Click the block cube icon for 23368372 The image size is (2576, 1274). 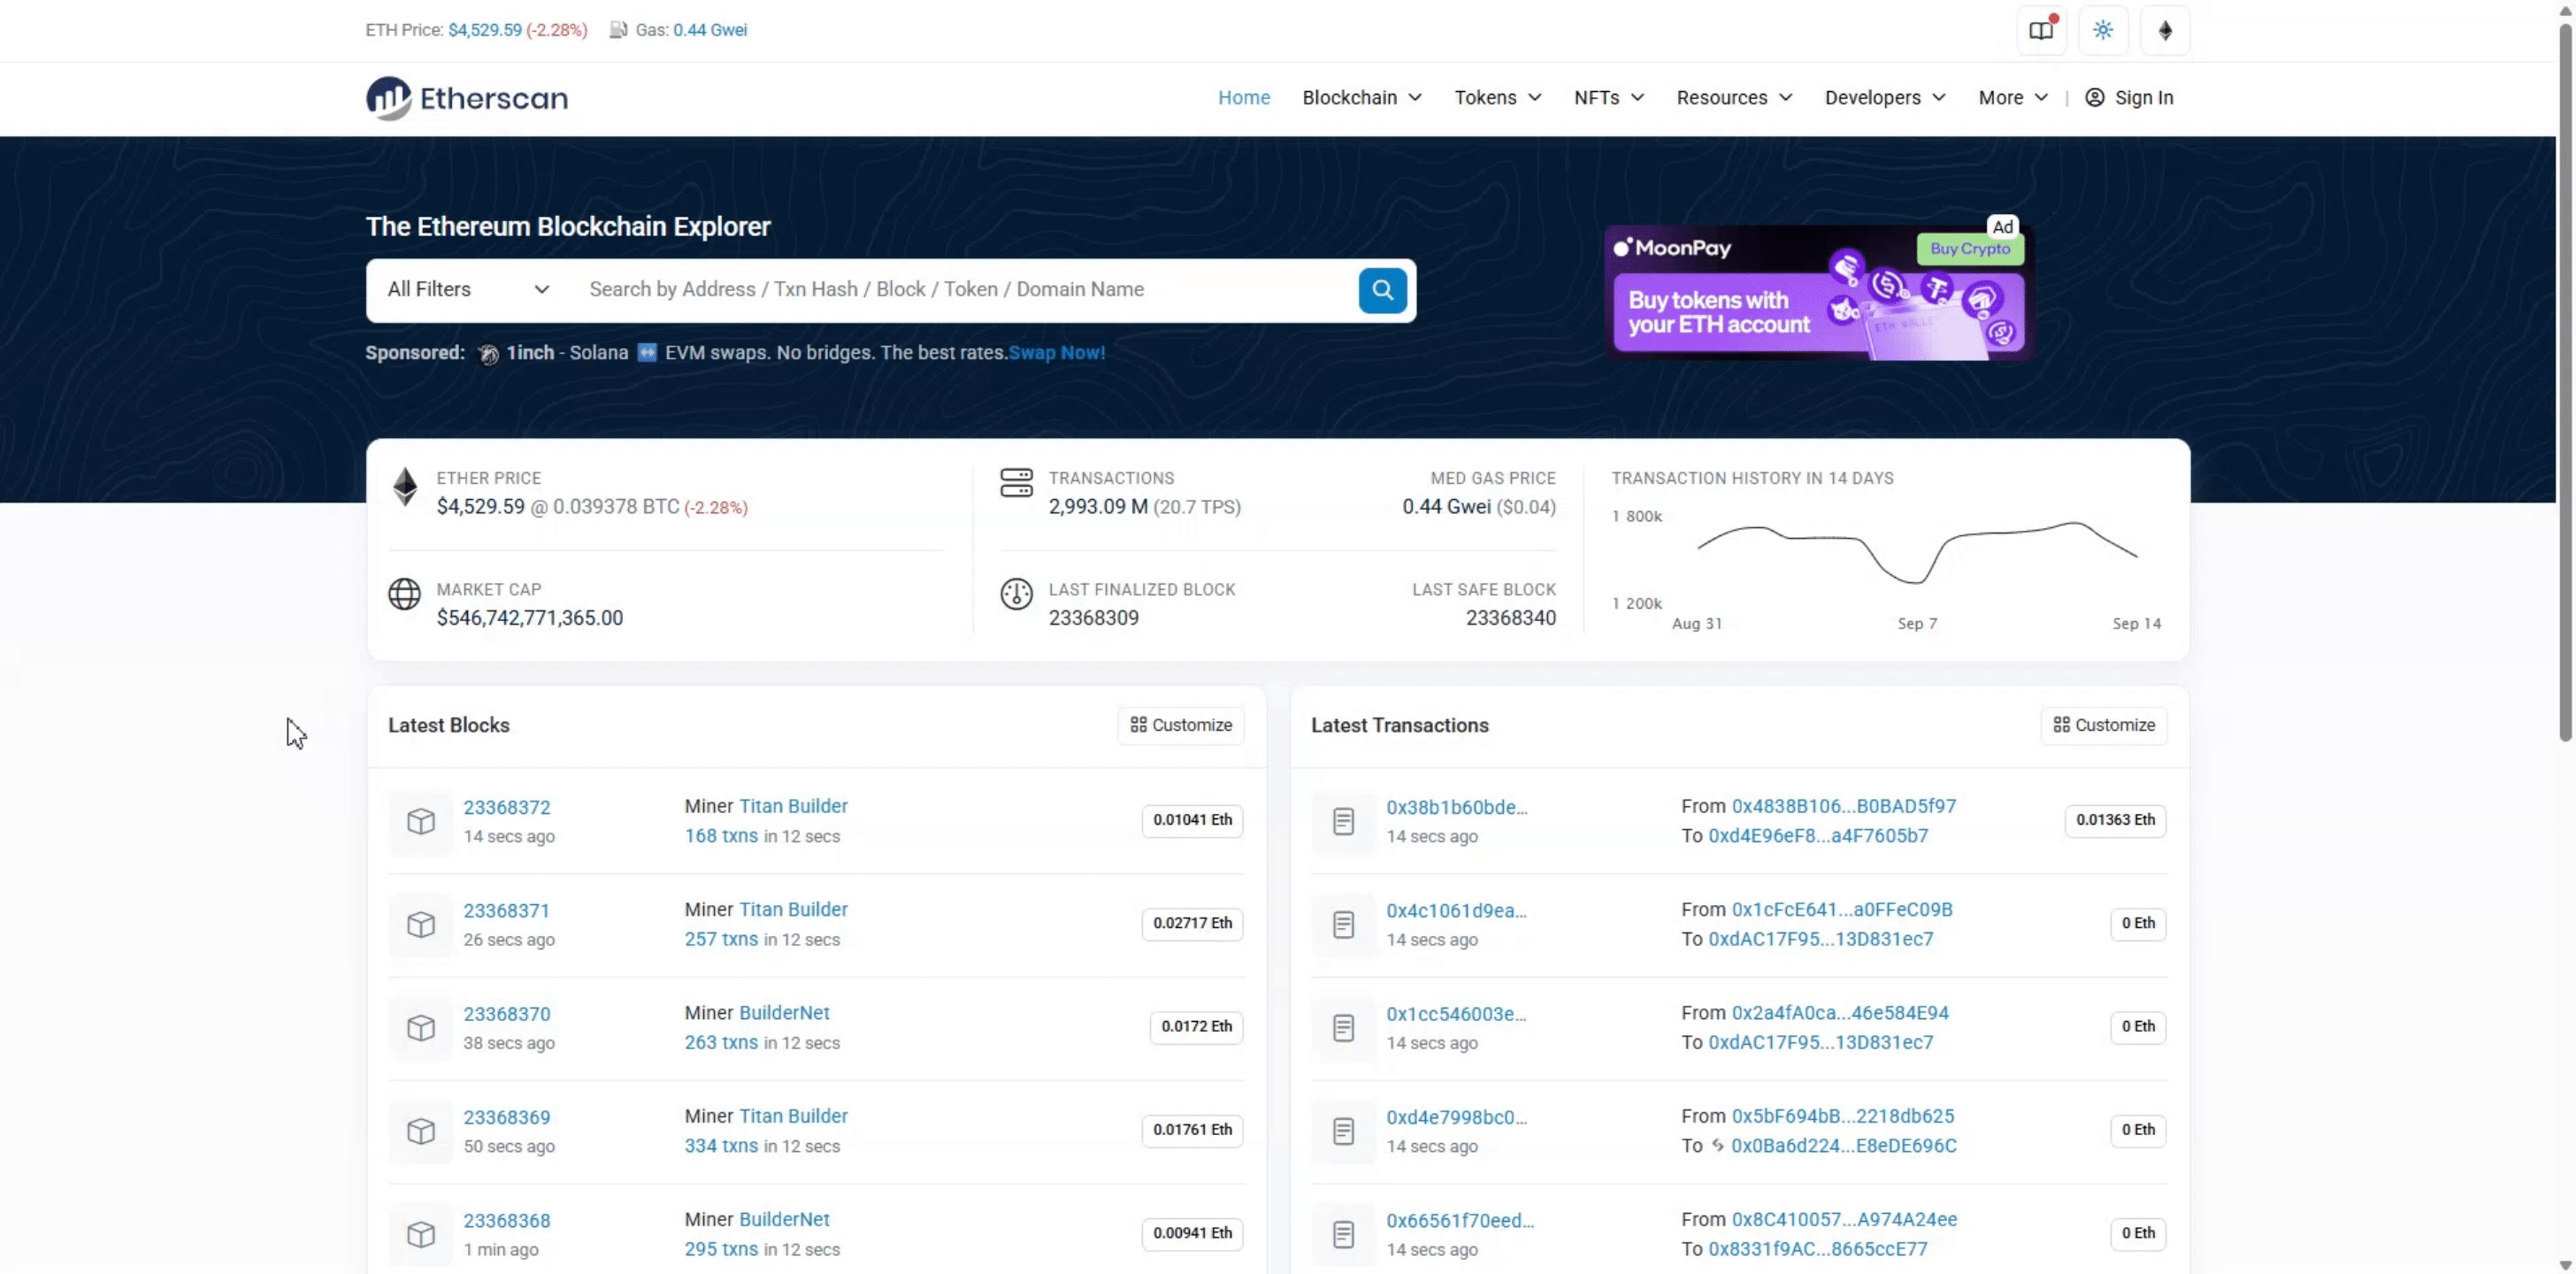421,821
